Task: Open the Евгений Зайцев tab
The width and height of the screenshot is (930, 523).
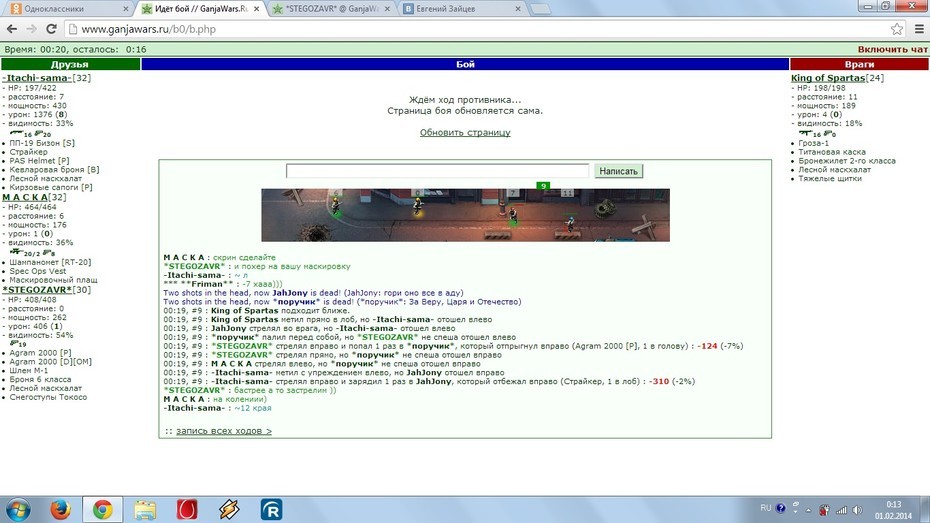Action: point(463,9)
